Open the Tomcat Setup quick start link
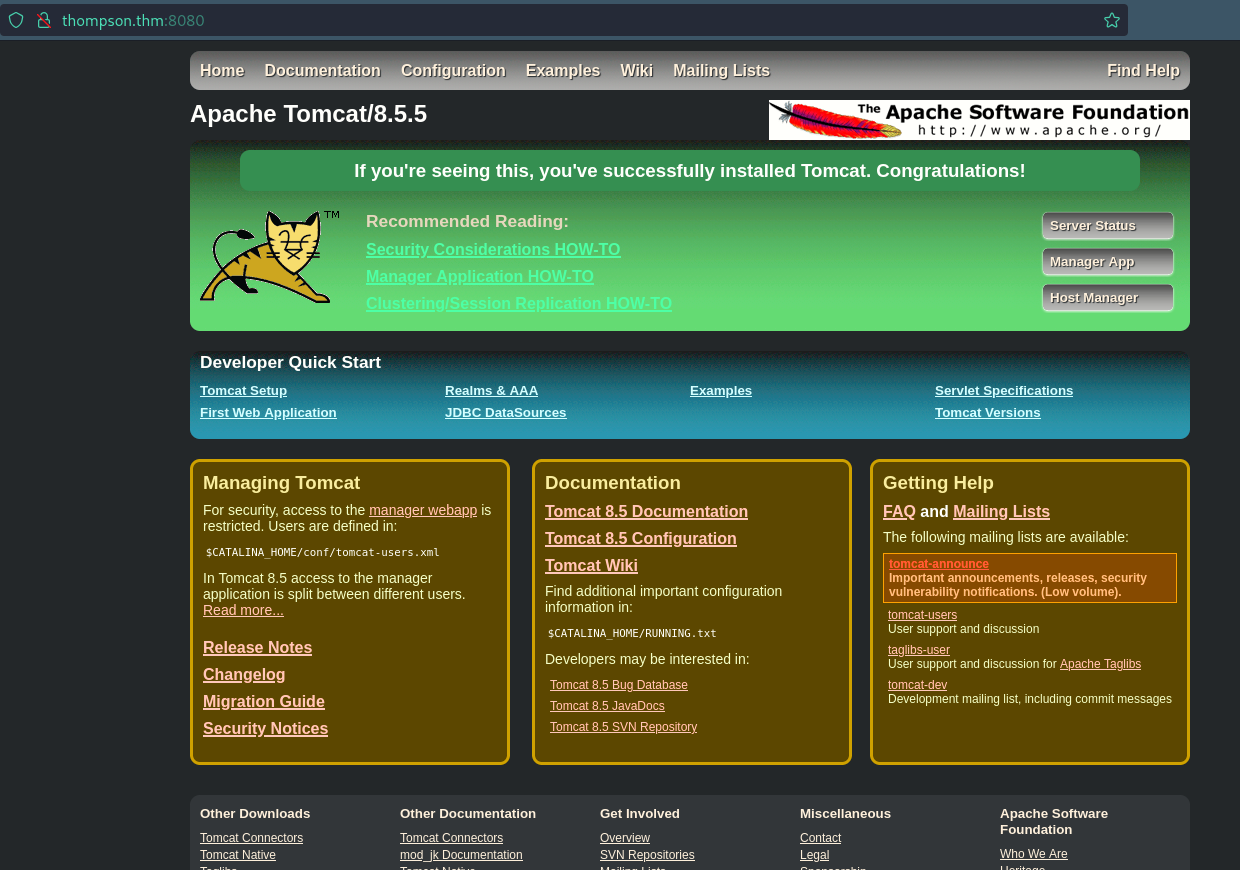1240x870 pixels. point(243,390)
